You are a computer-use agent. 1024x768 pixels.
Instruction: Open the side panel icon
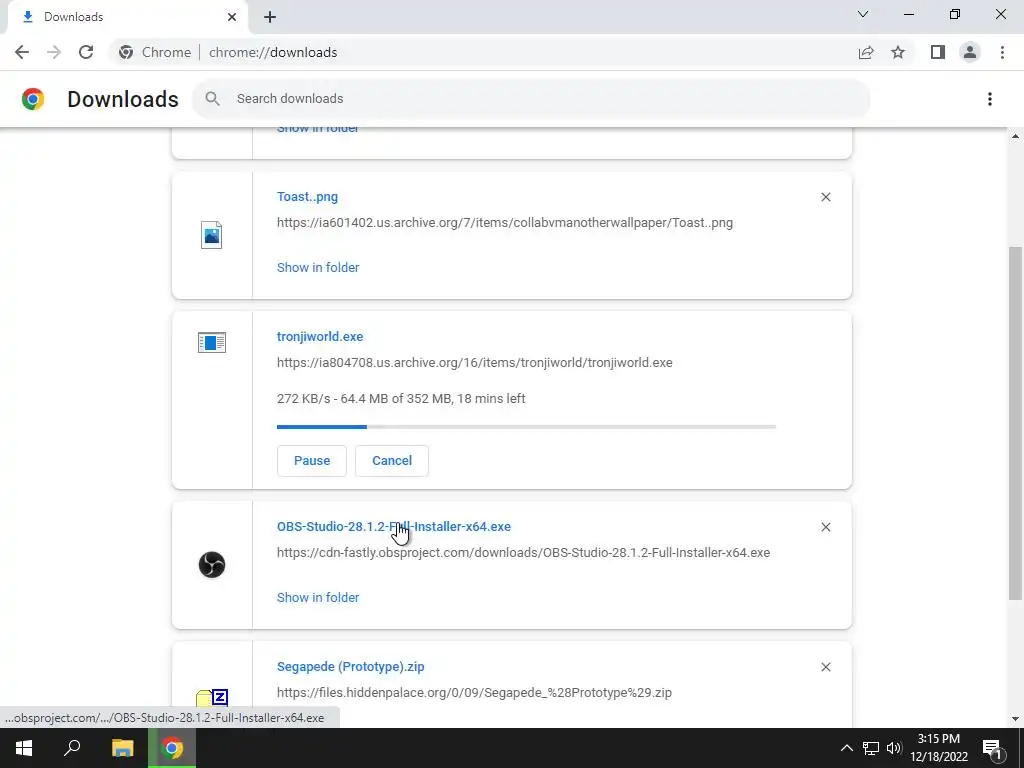tap(938, 52)
